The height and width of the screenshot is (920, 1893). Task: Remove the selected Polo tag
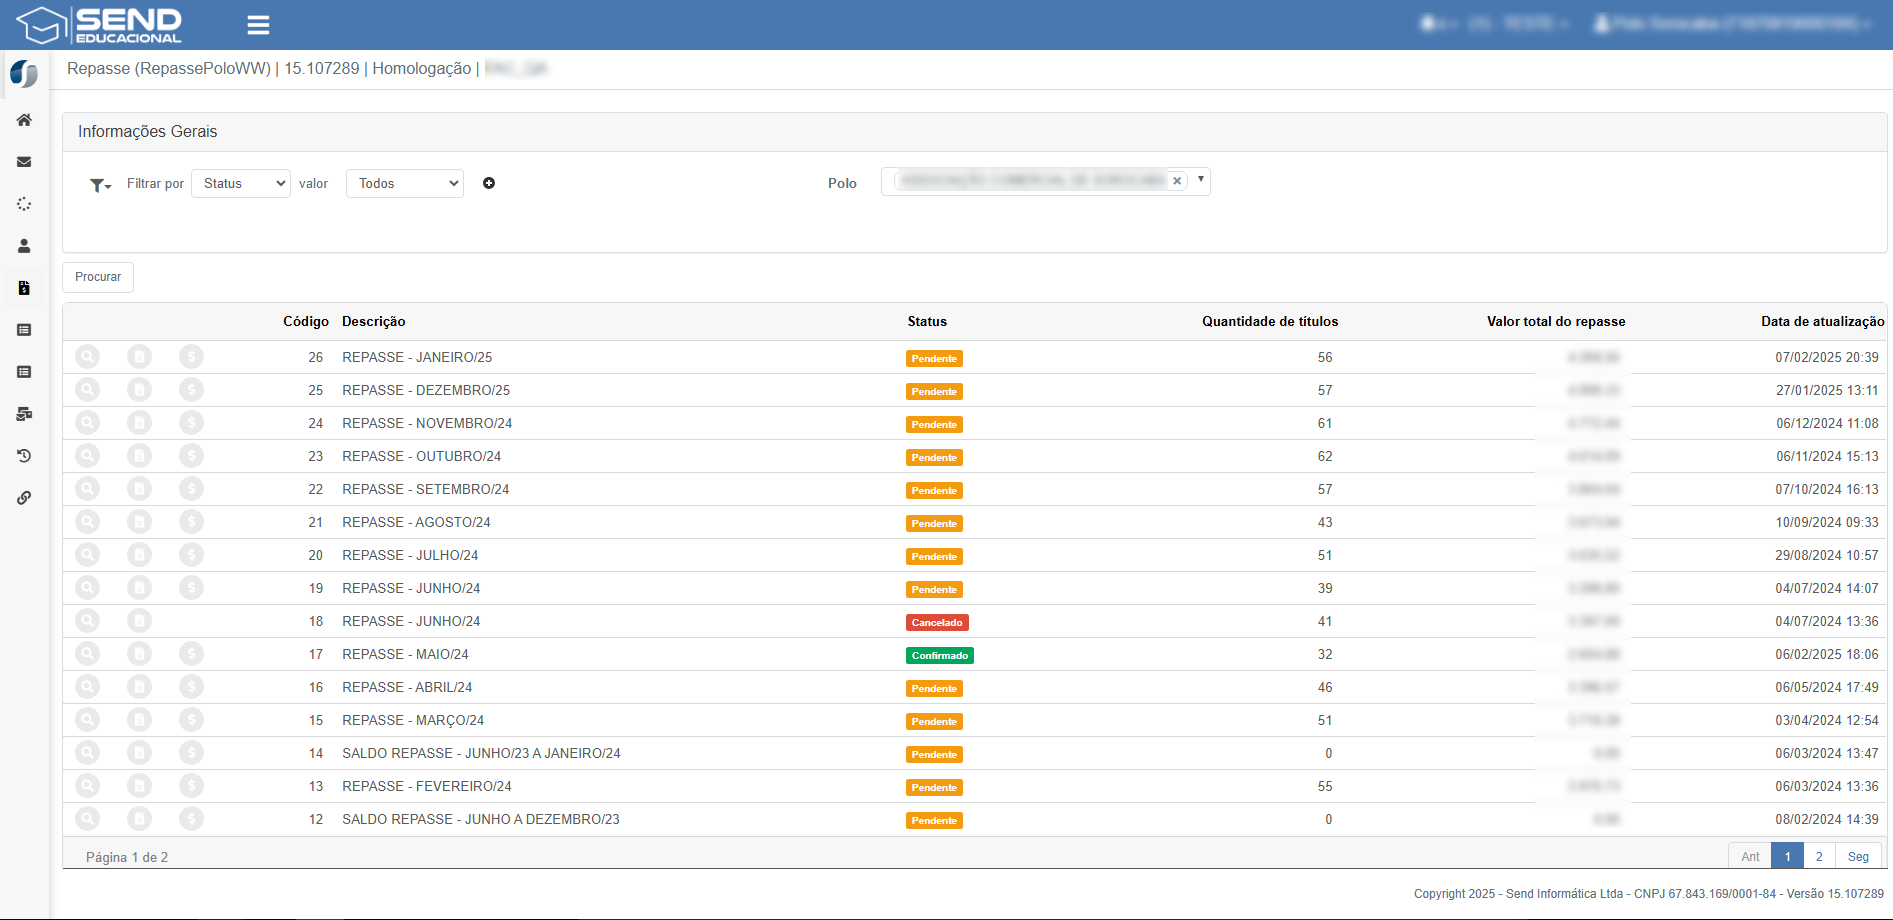click(1177, 181)
